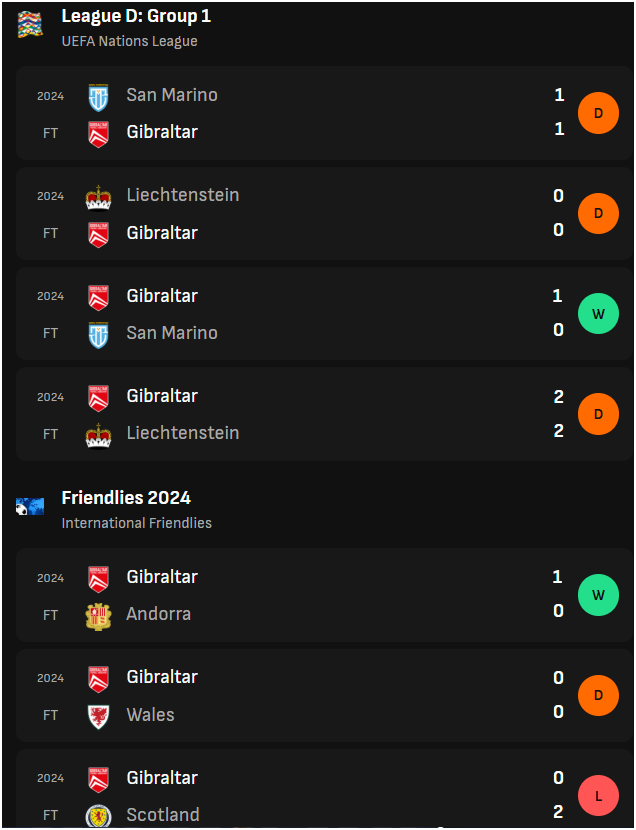This screenshot has width=636, height=830.
Task: Click the Wales dragon crest
Action: pos(98,717)
